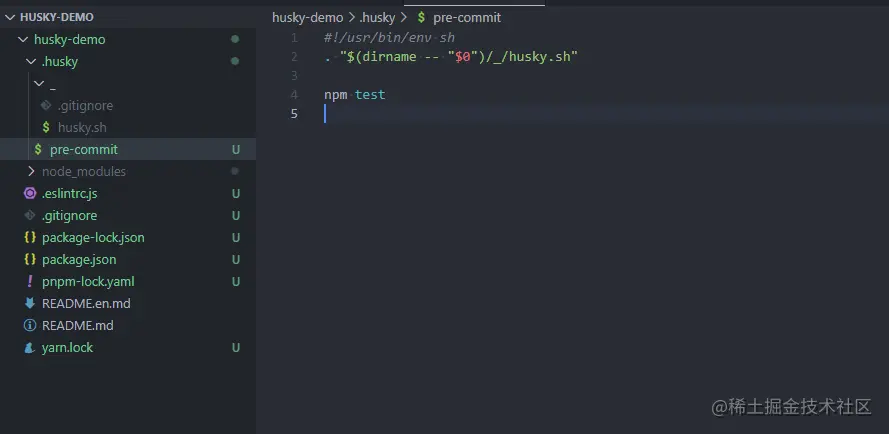Click the U status badge of .eslintrc.js
The height and width of the screenshot is (434, 889).
236,193
